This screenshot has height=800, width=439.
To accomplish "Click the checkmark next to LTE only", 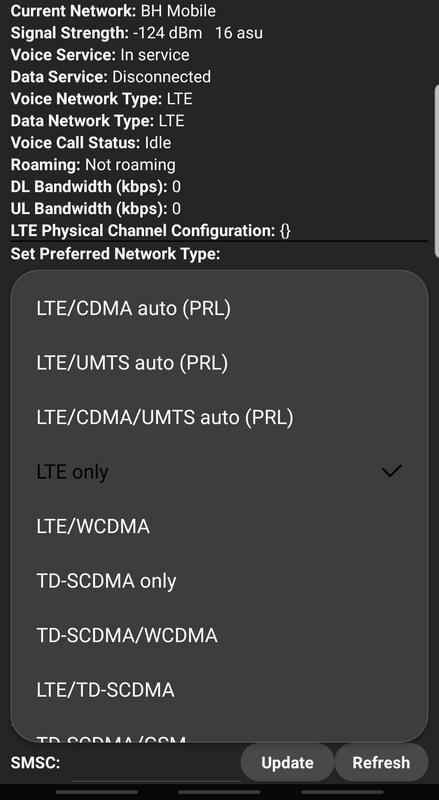I will pyautogui.click(x=392, y=471).
